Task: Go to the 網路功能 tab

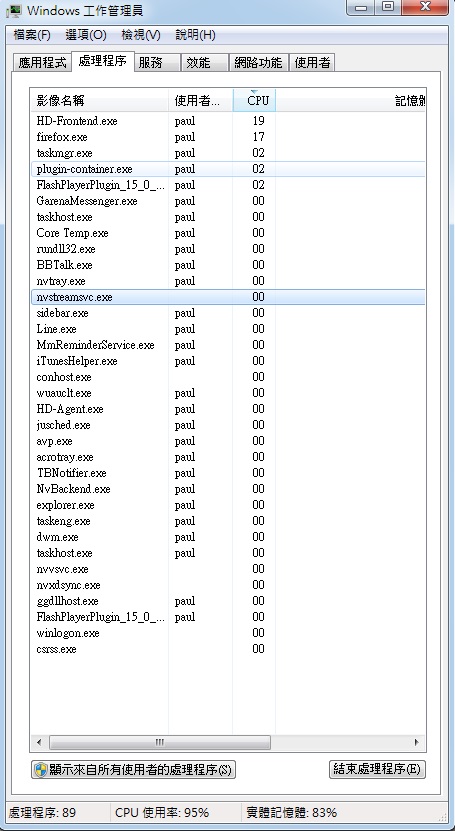Action: click(258, 63)
